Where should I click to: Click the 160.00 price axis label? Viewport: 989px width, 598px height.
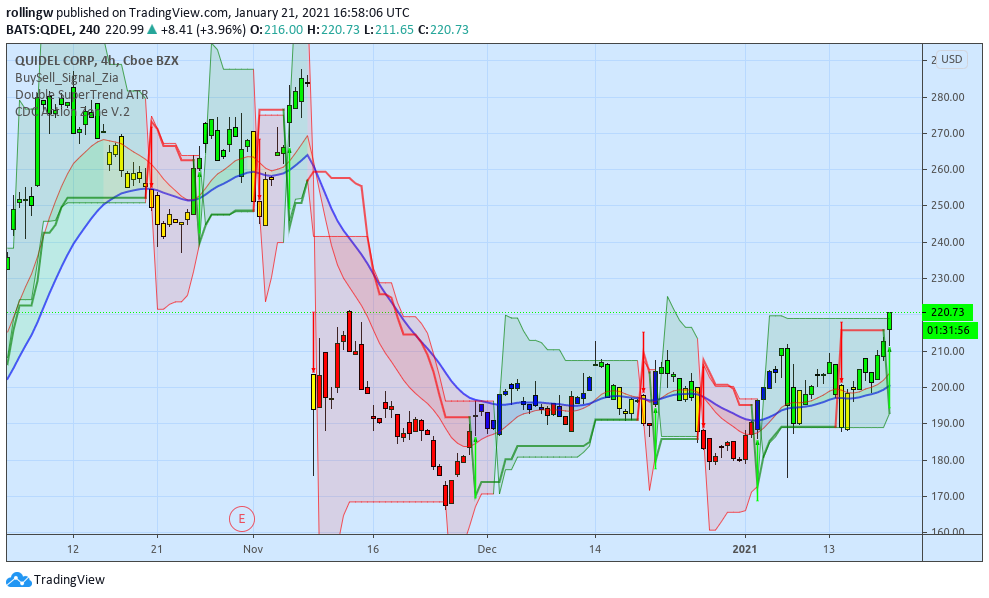click(947, 531)
